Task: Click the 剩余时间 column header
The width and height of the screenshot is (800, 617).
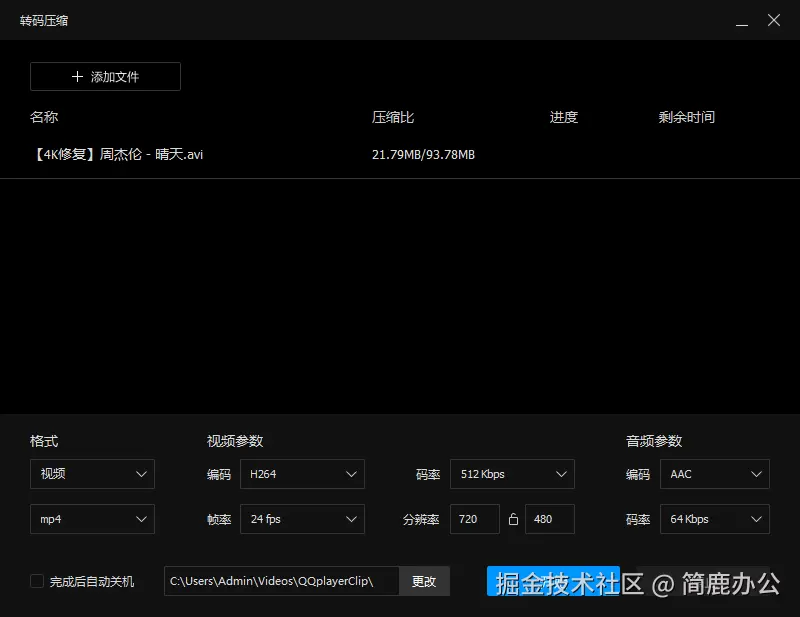Action: point(686,117)
